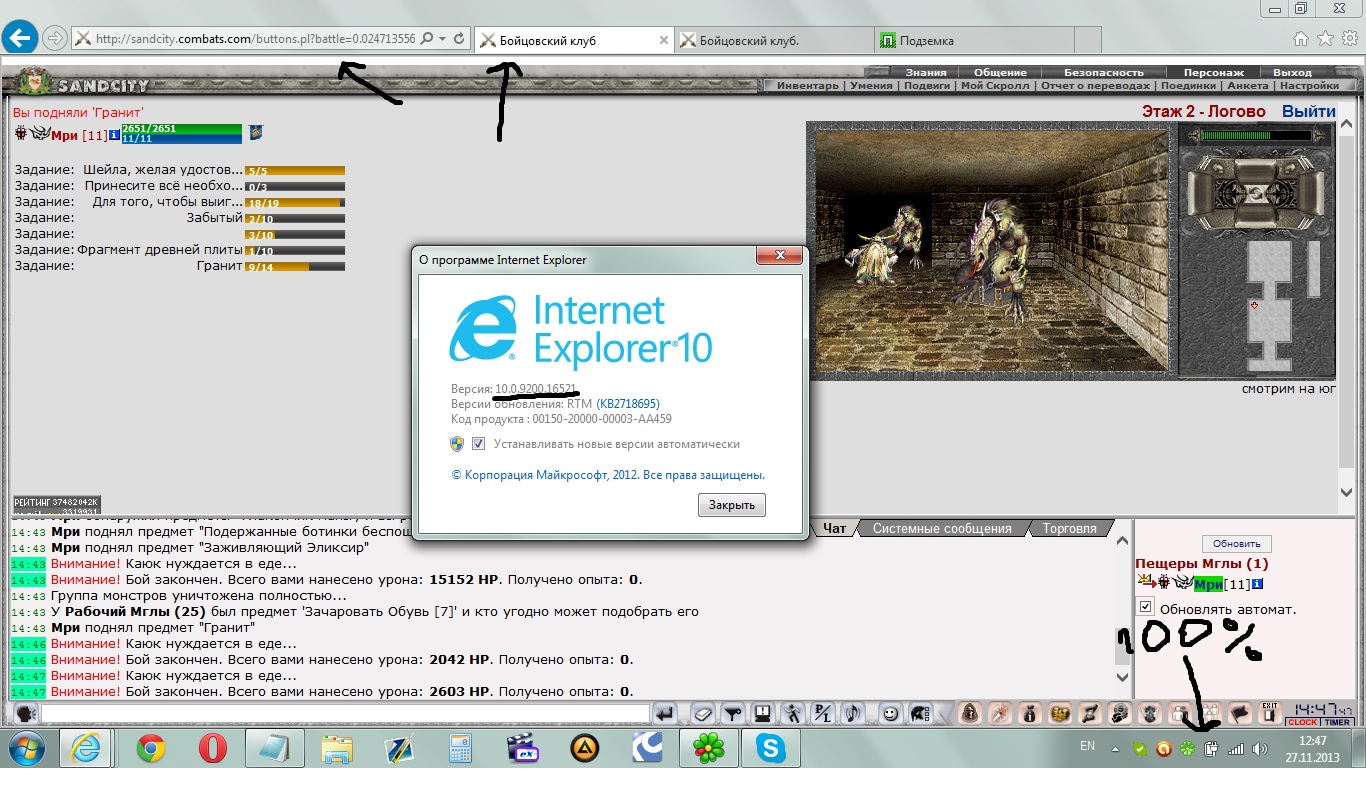
Task: Reload the page with the address bar refresh icon
Action: coord(459,39)
